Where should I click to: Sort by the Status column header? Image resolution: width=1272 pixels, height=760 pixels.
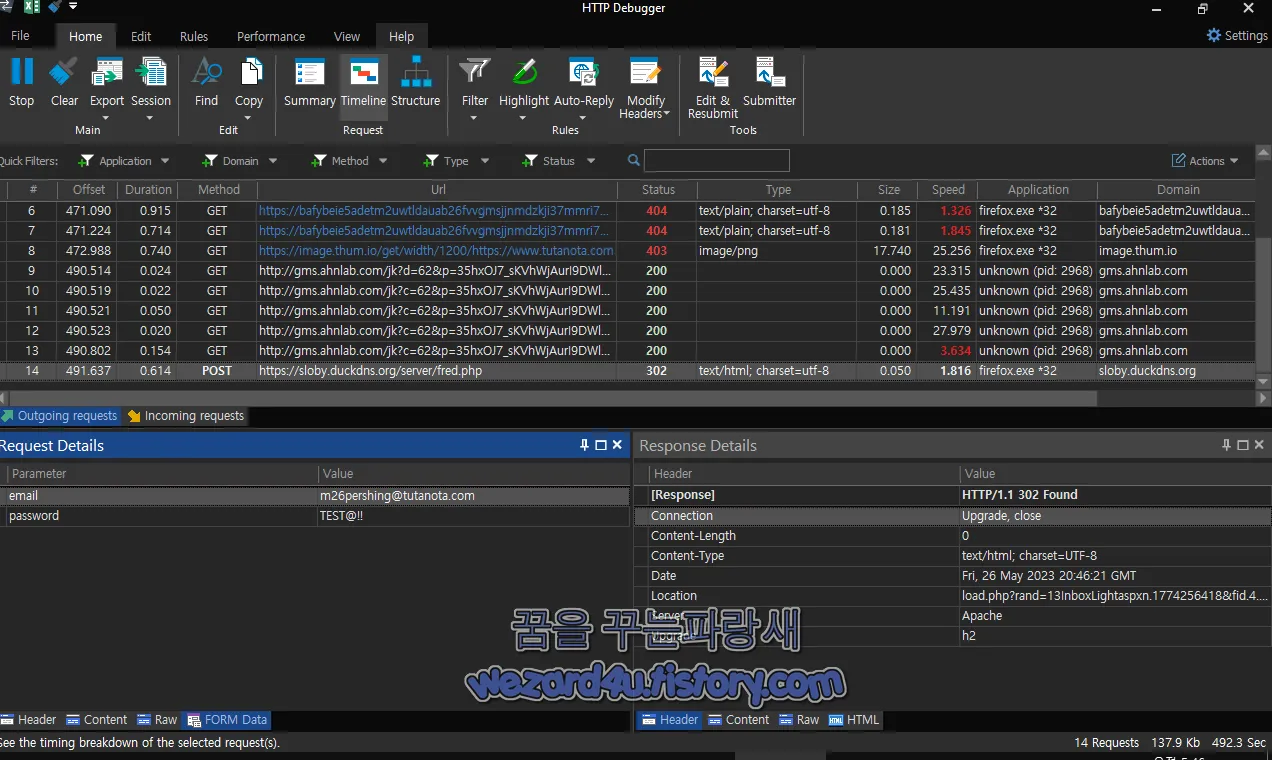(x=658, y=190)
